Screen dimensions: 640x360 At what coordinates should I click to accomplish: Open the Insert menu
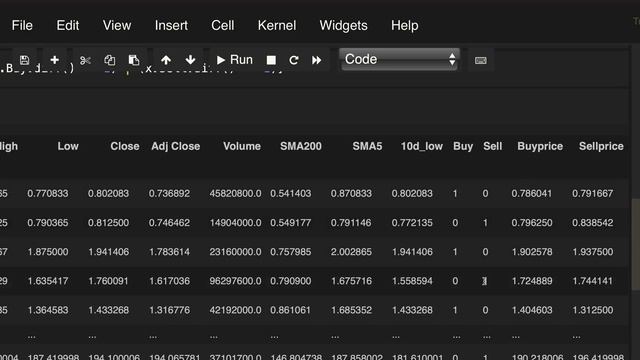point(171,25)
